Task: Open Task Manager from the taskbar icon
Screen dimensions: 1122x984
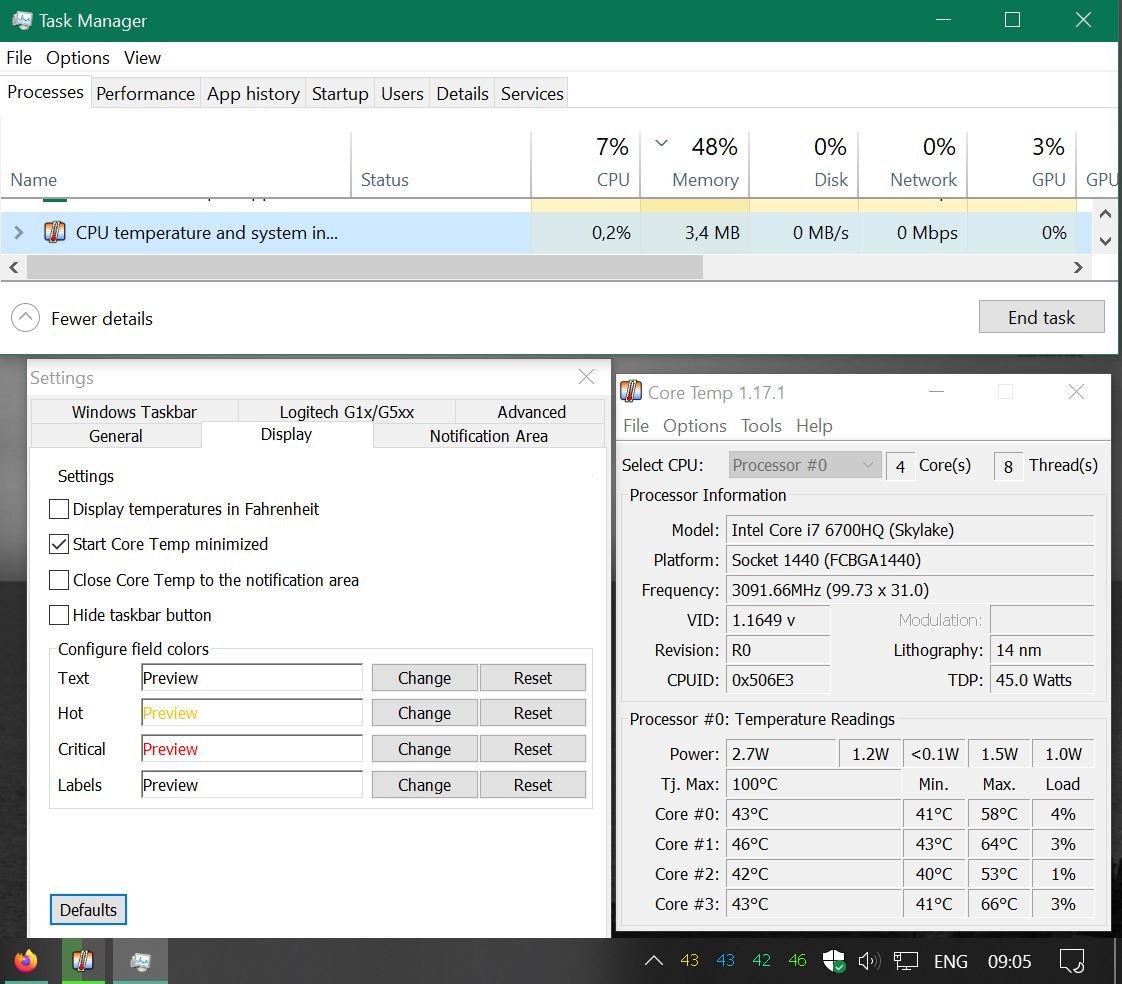Action: [140, 961]
